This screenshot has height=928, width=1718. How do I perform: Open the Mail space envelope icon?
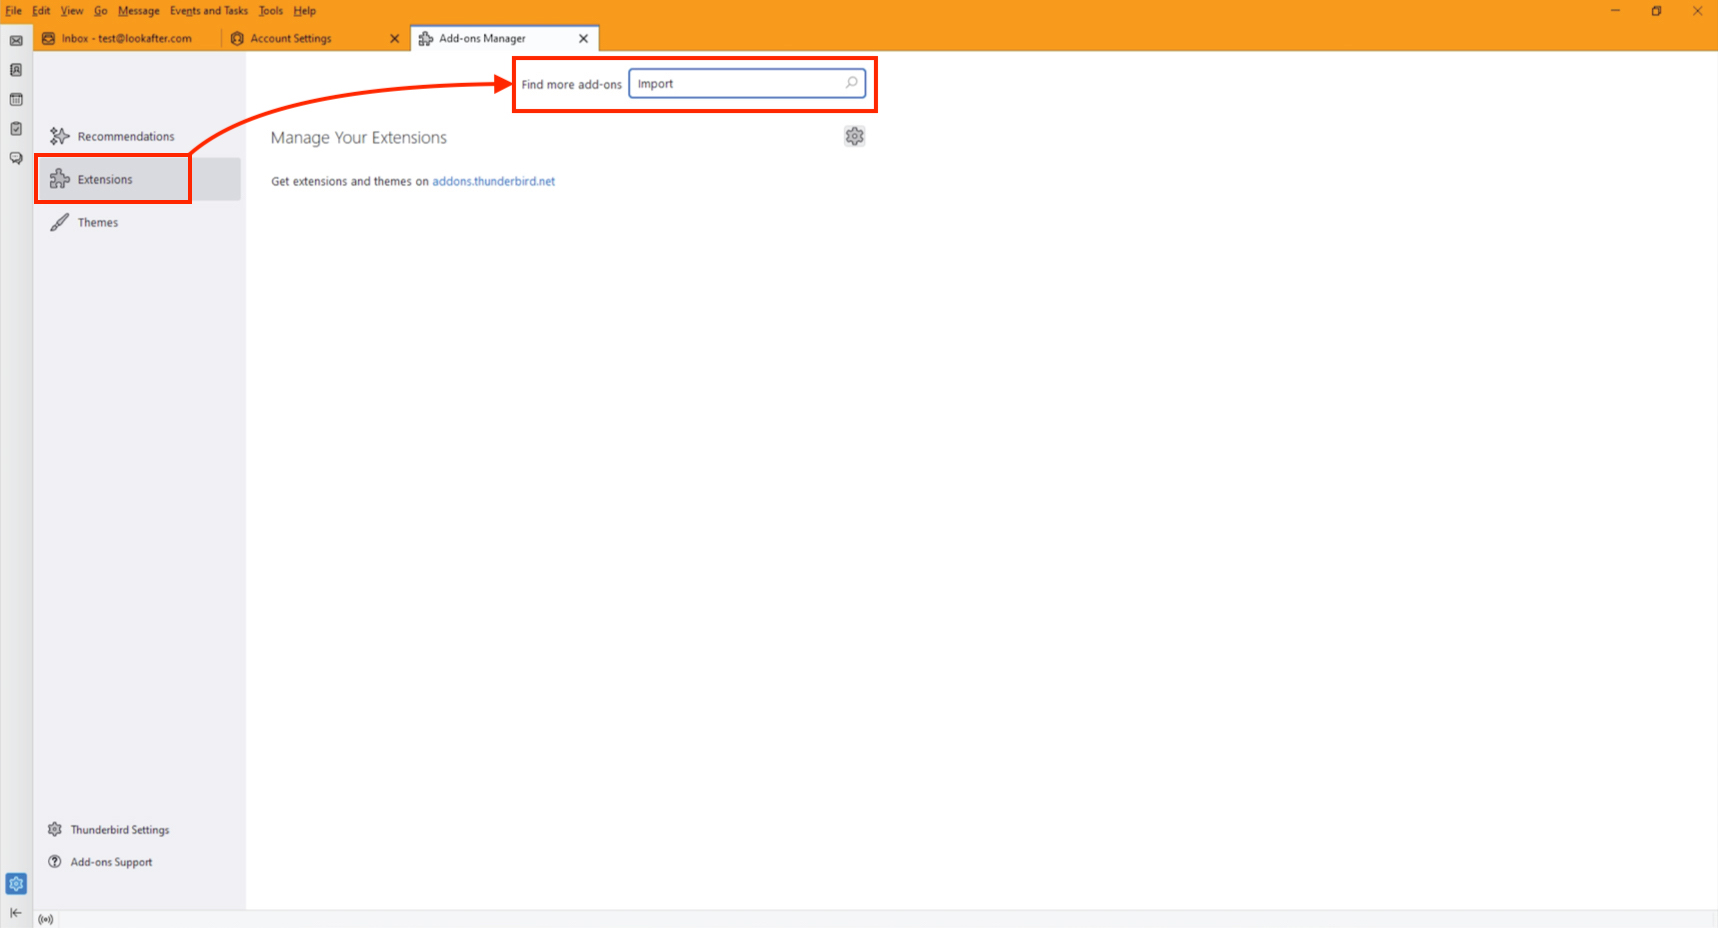pyautogui.click(x=16, y=41)
